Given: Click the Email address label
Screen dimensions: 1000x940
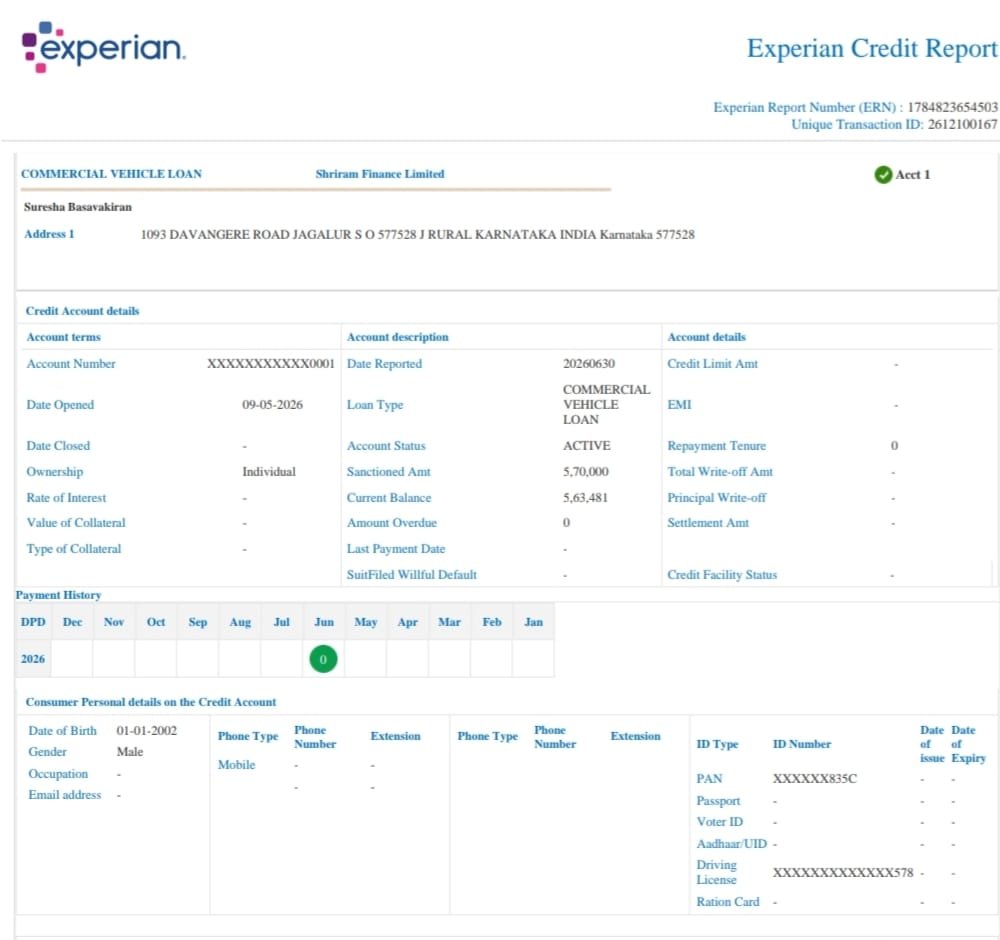Looking at the screenshot, I should point(64,795).
